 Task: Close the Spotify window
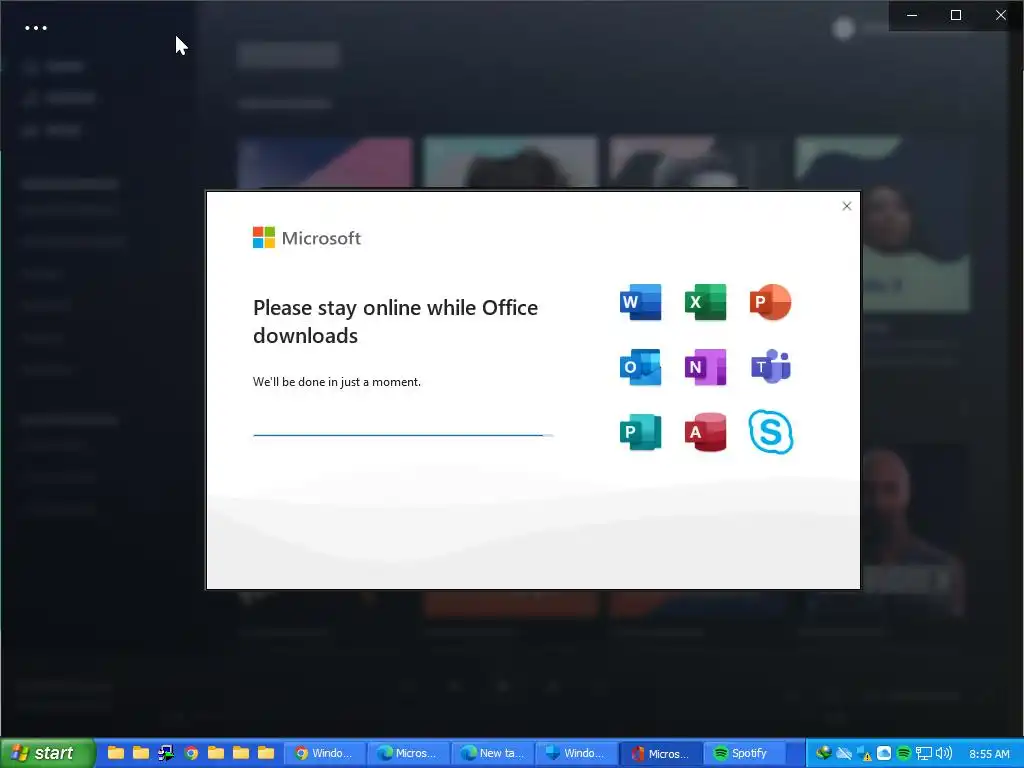coord(1000,15)
